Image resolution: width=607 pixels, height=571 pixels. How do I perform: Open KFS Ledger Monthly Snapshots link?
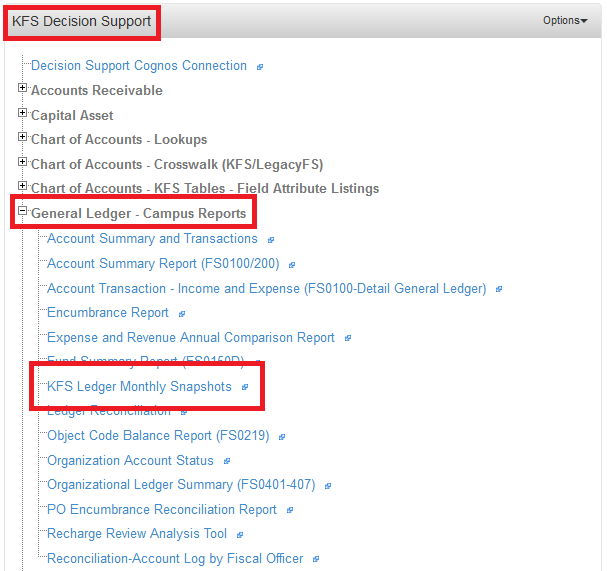point(139,386)
